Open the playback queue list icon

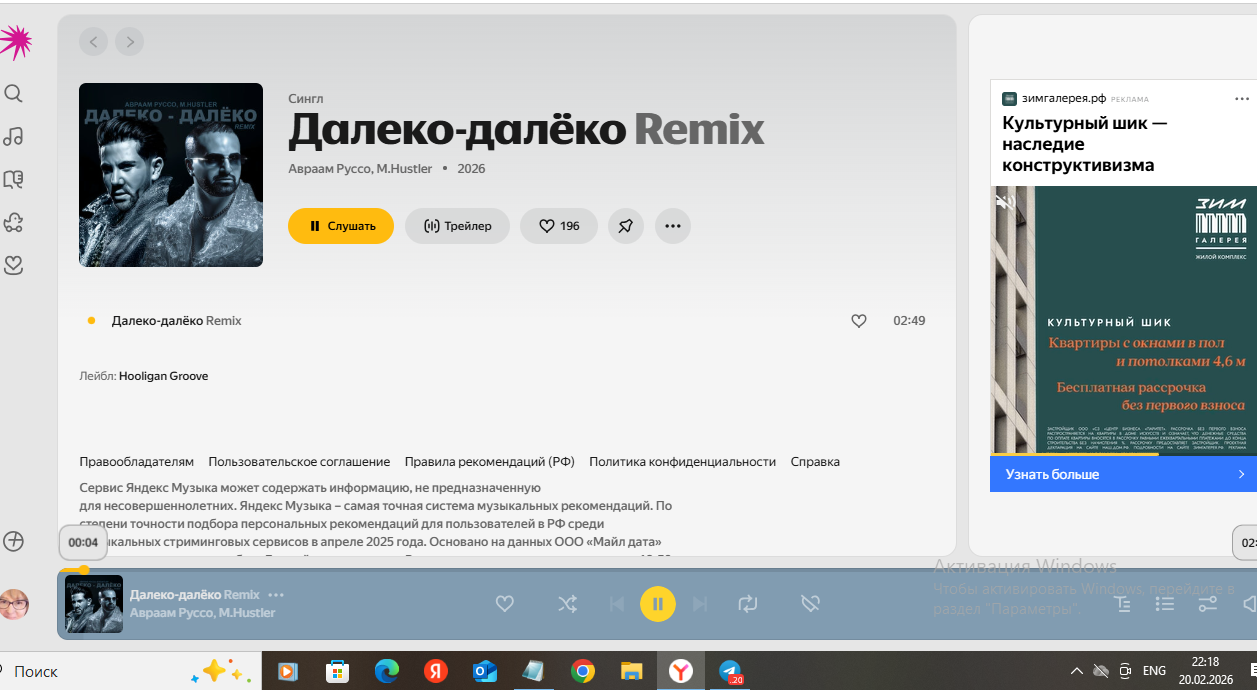[1165, 604]
